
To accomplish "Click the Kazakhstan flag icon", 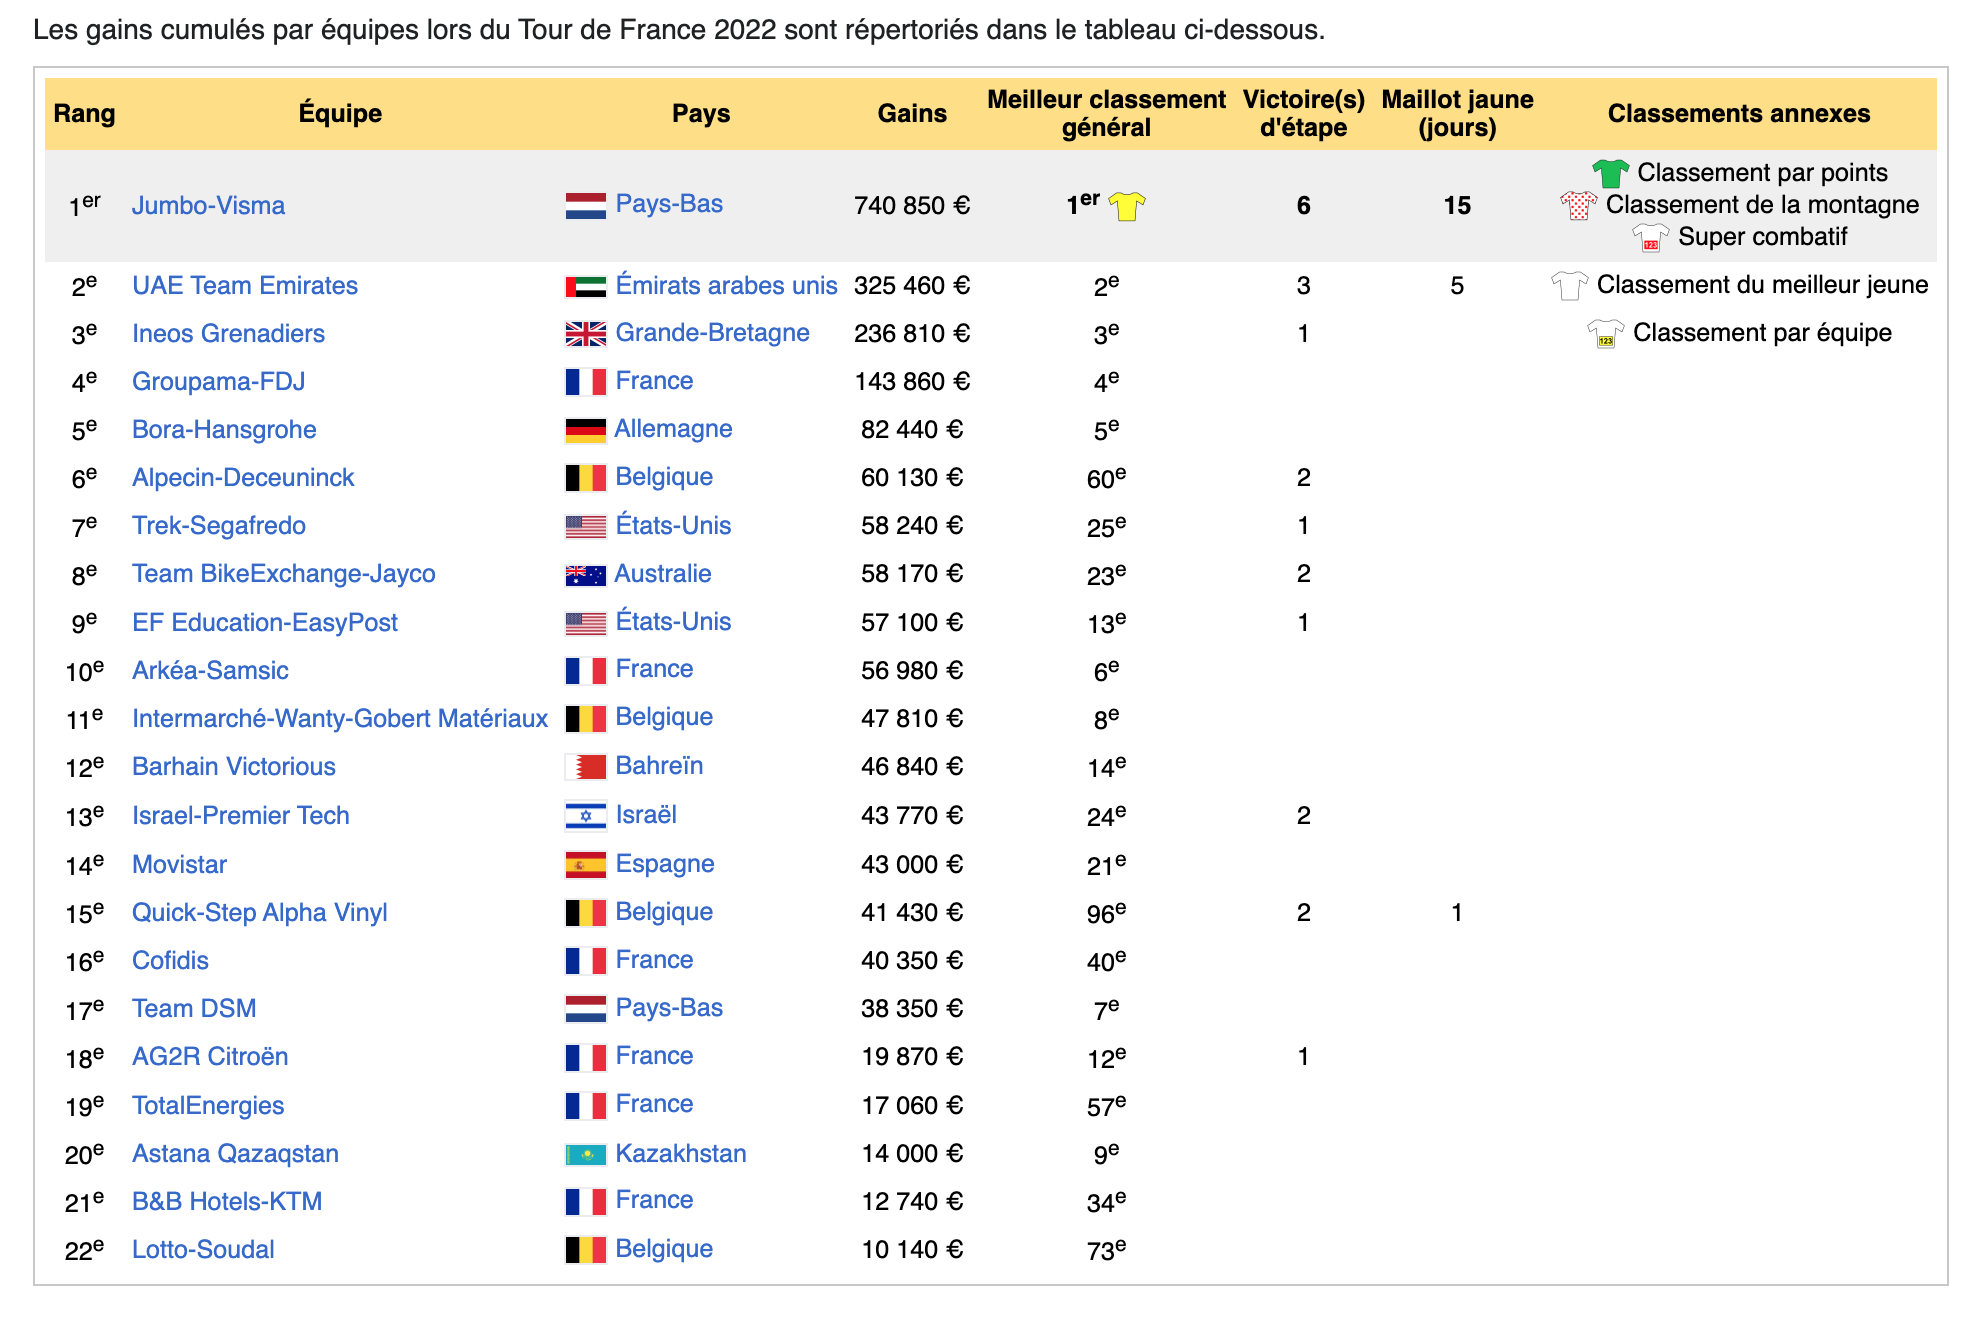I will pos(585,1155).
